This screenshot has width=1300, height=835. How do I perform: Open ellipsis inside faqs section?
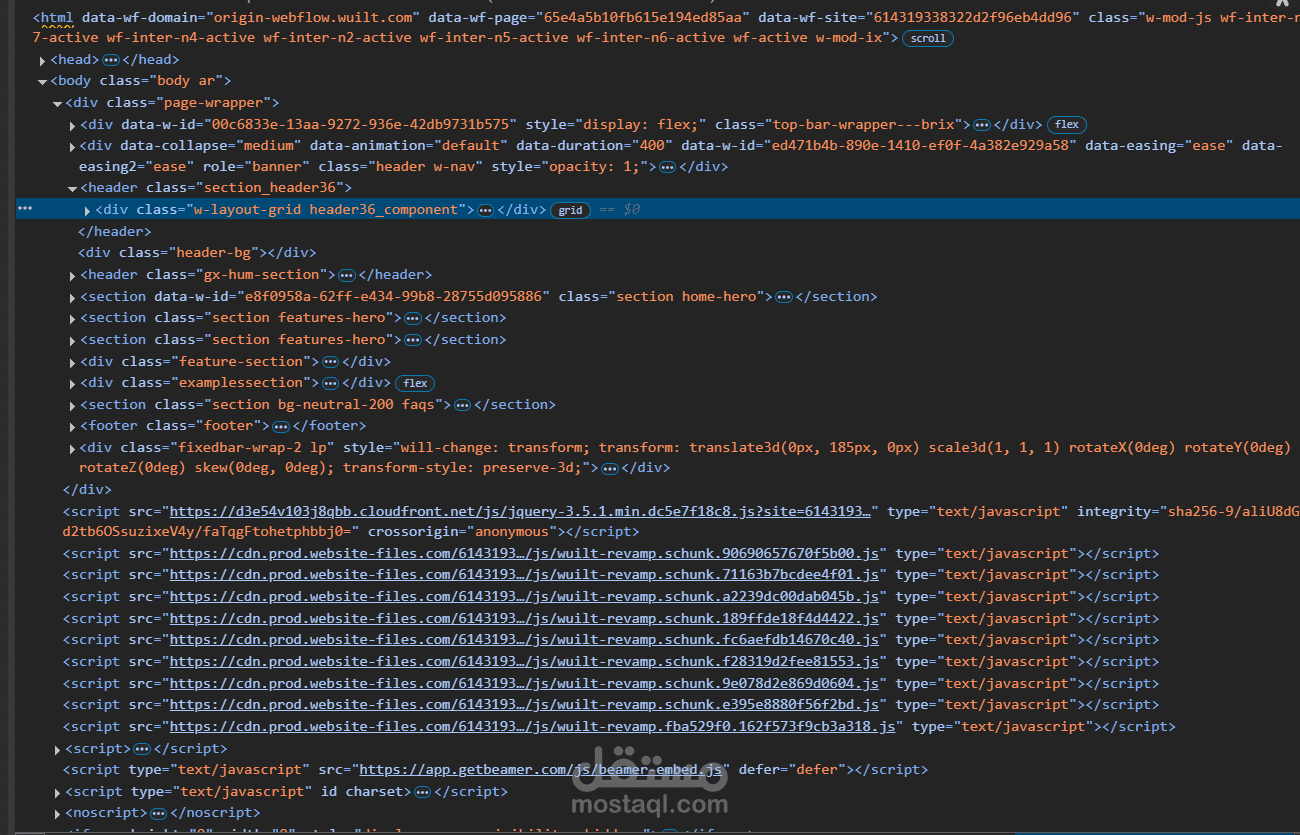click(462, 405)
